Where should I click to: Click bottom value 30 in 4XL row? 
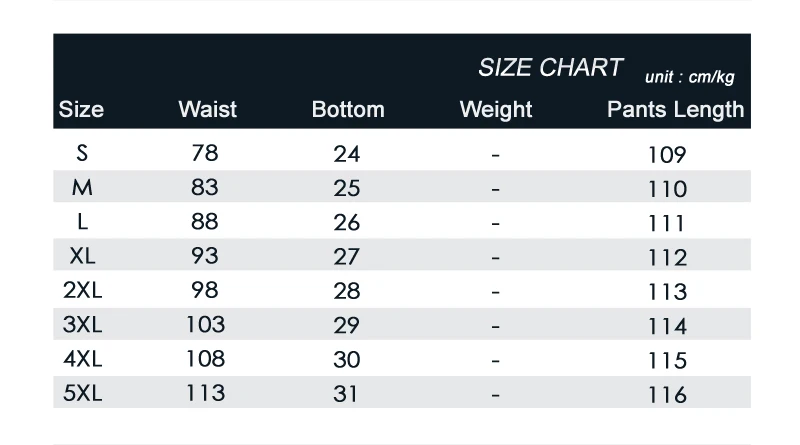(x=347, y=360)
